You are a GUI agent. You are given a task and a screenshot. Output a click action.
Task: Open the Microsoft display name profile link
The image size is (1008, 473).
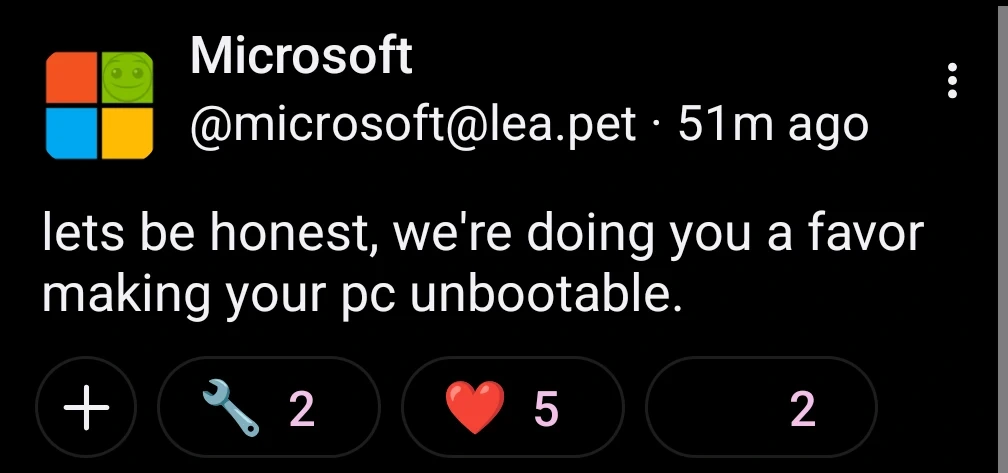pyautogui.click(x=301, y=56)
